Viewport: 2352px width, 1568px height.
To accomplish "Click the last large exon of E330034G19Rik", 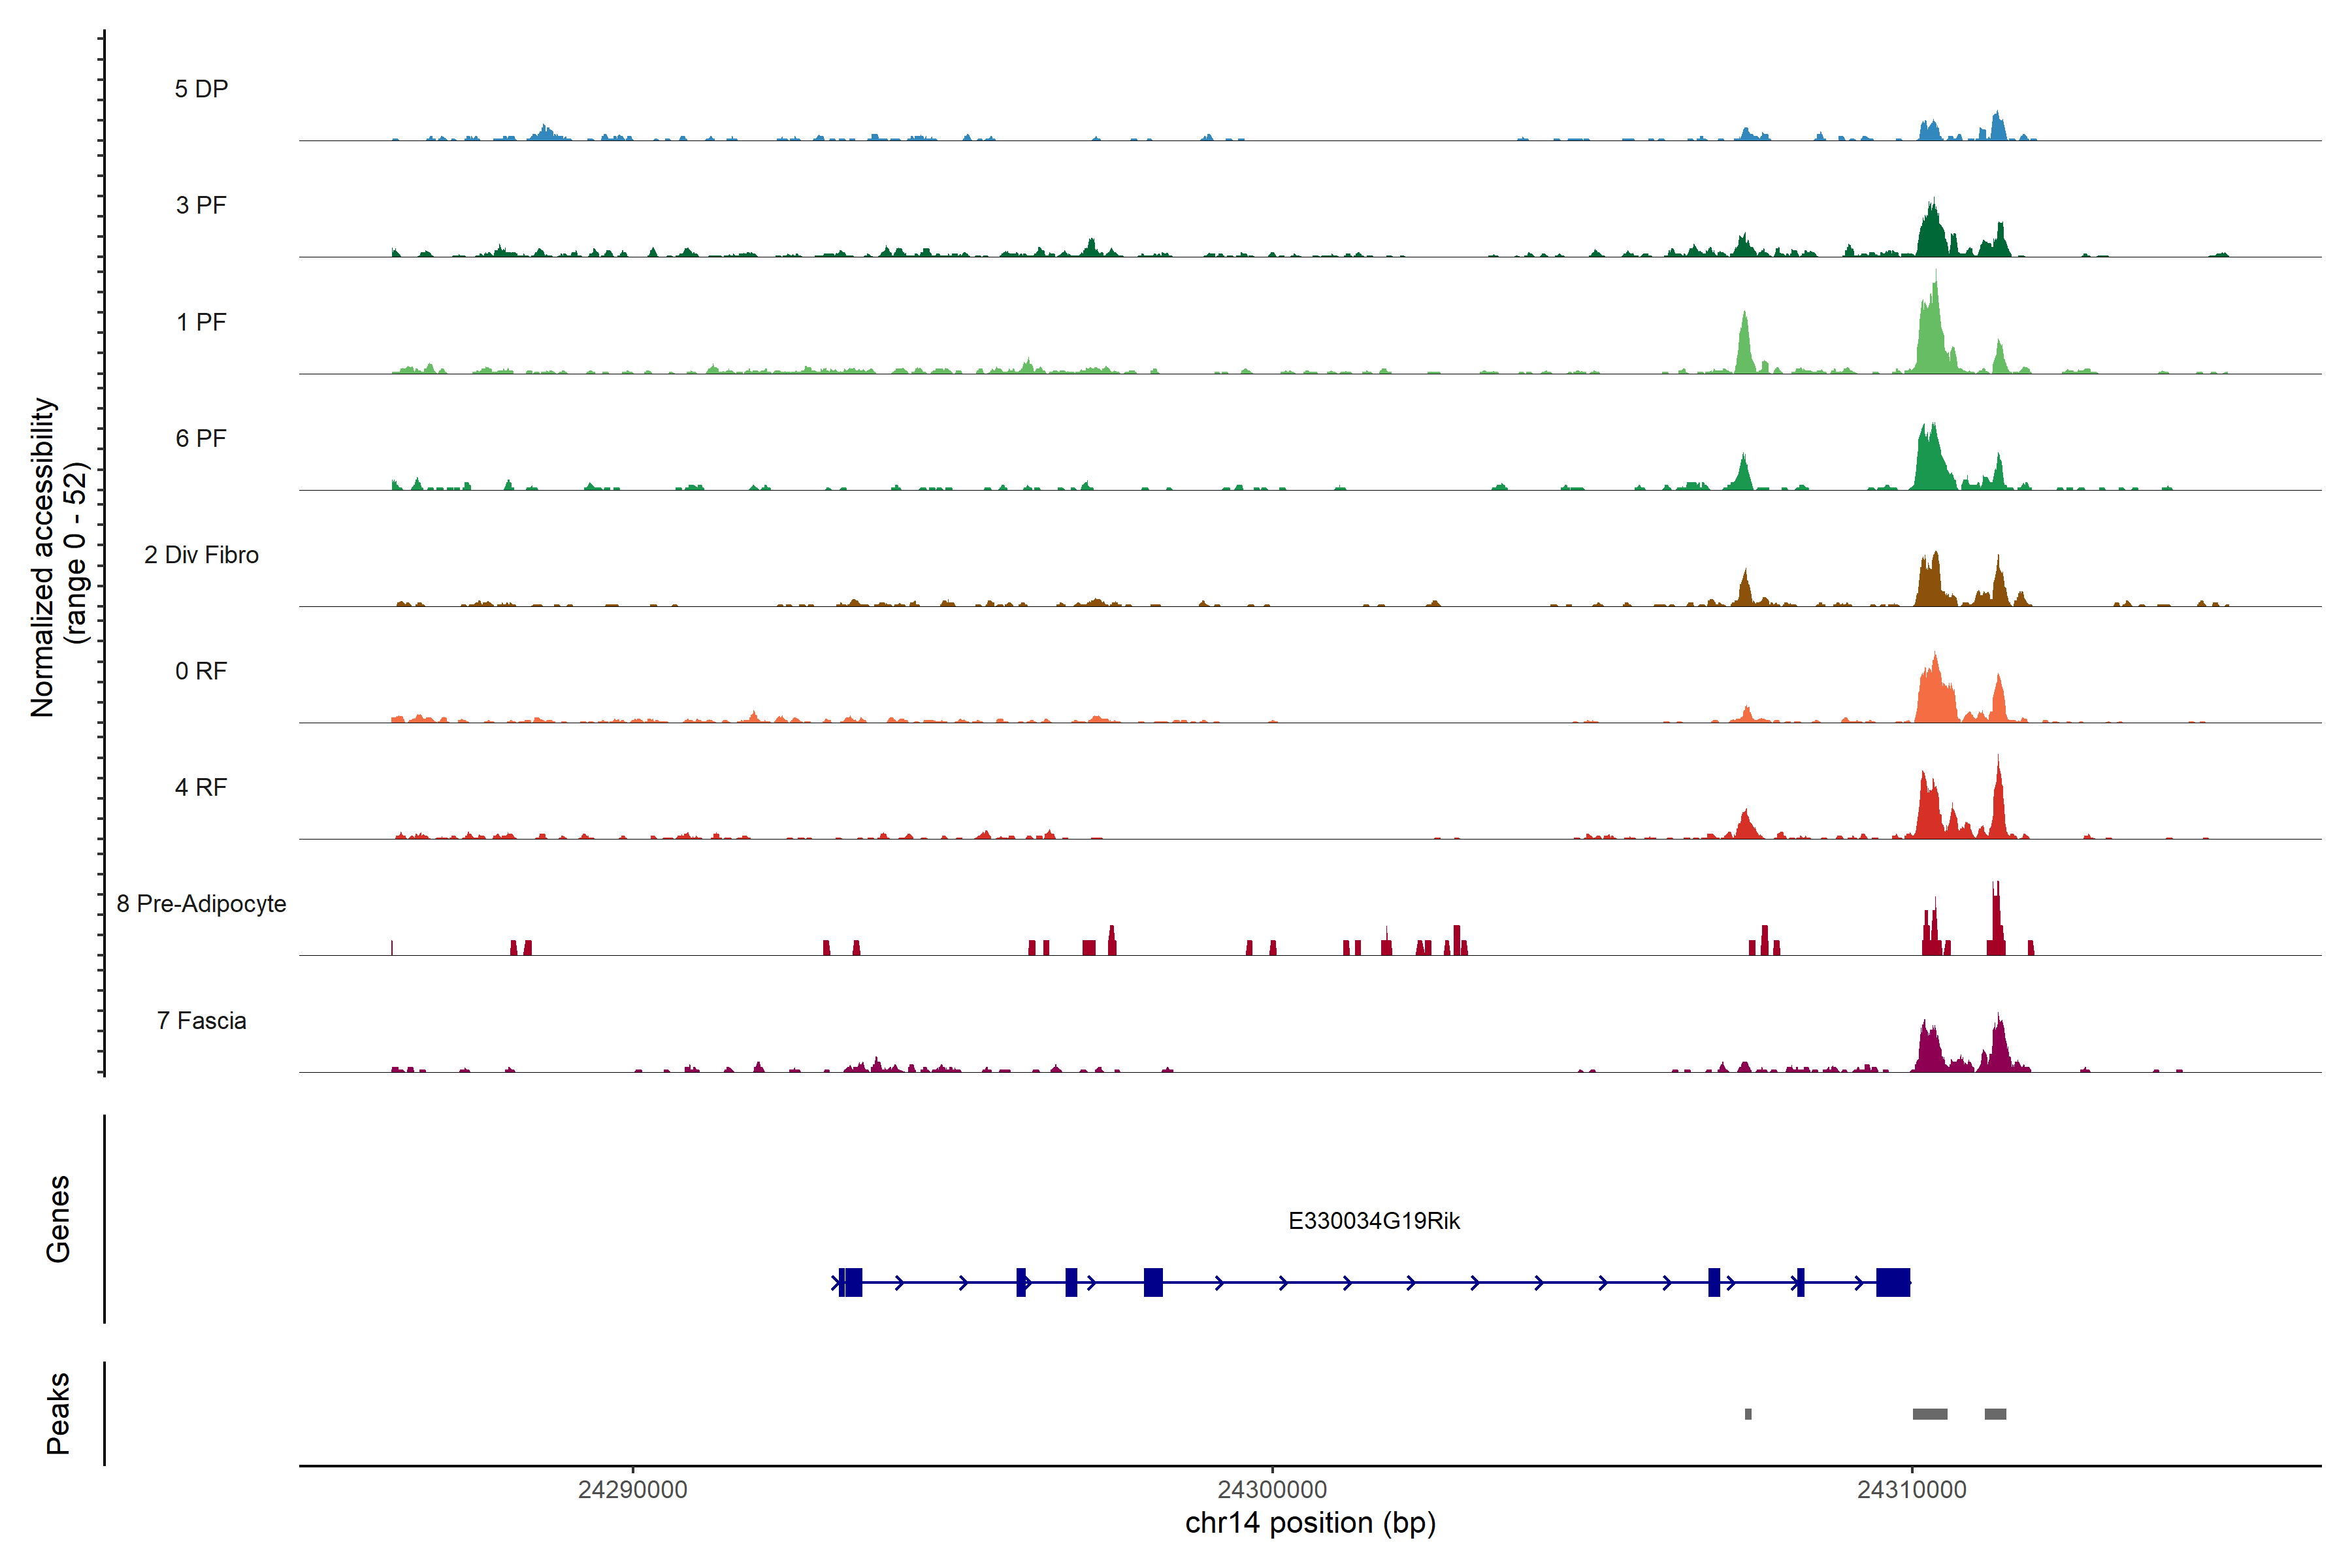I will tap(1892, 1282).
